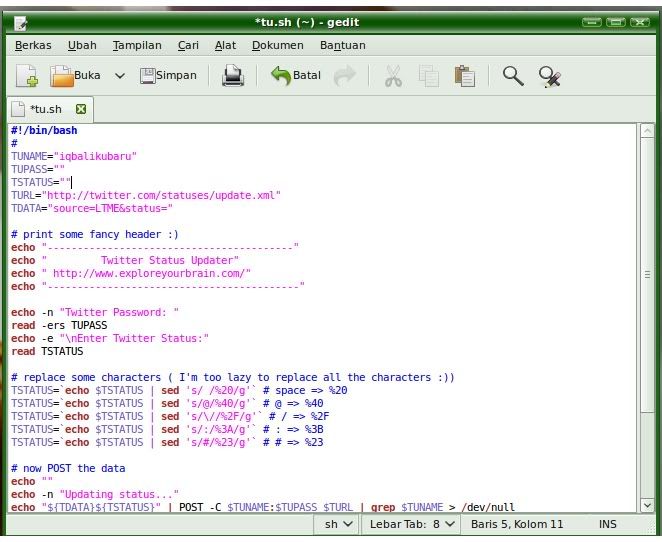Click scrollbar up arrow
The height and width of the screenshot is (542, 662).
(647, 131)
